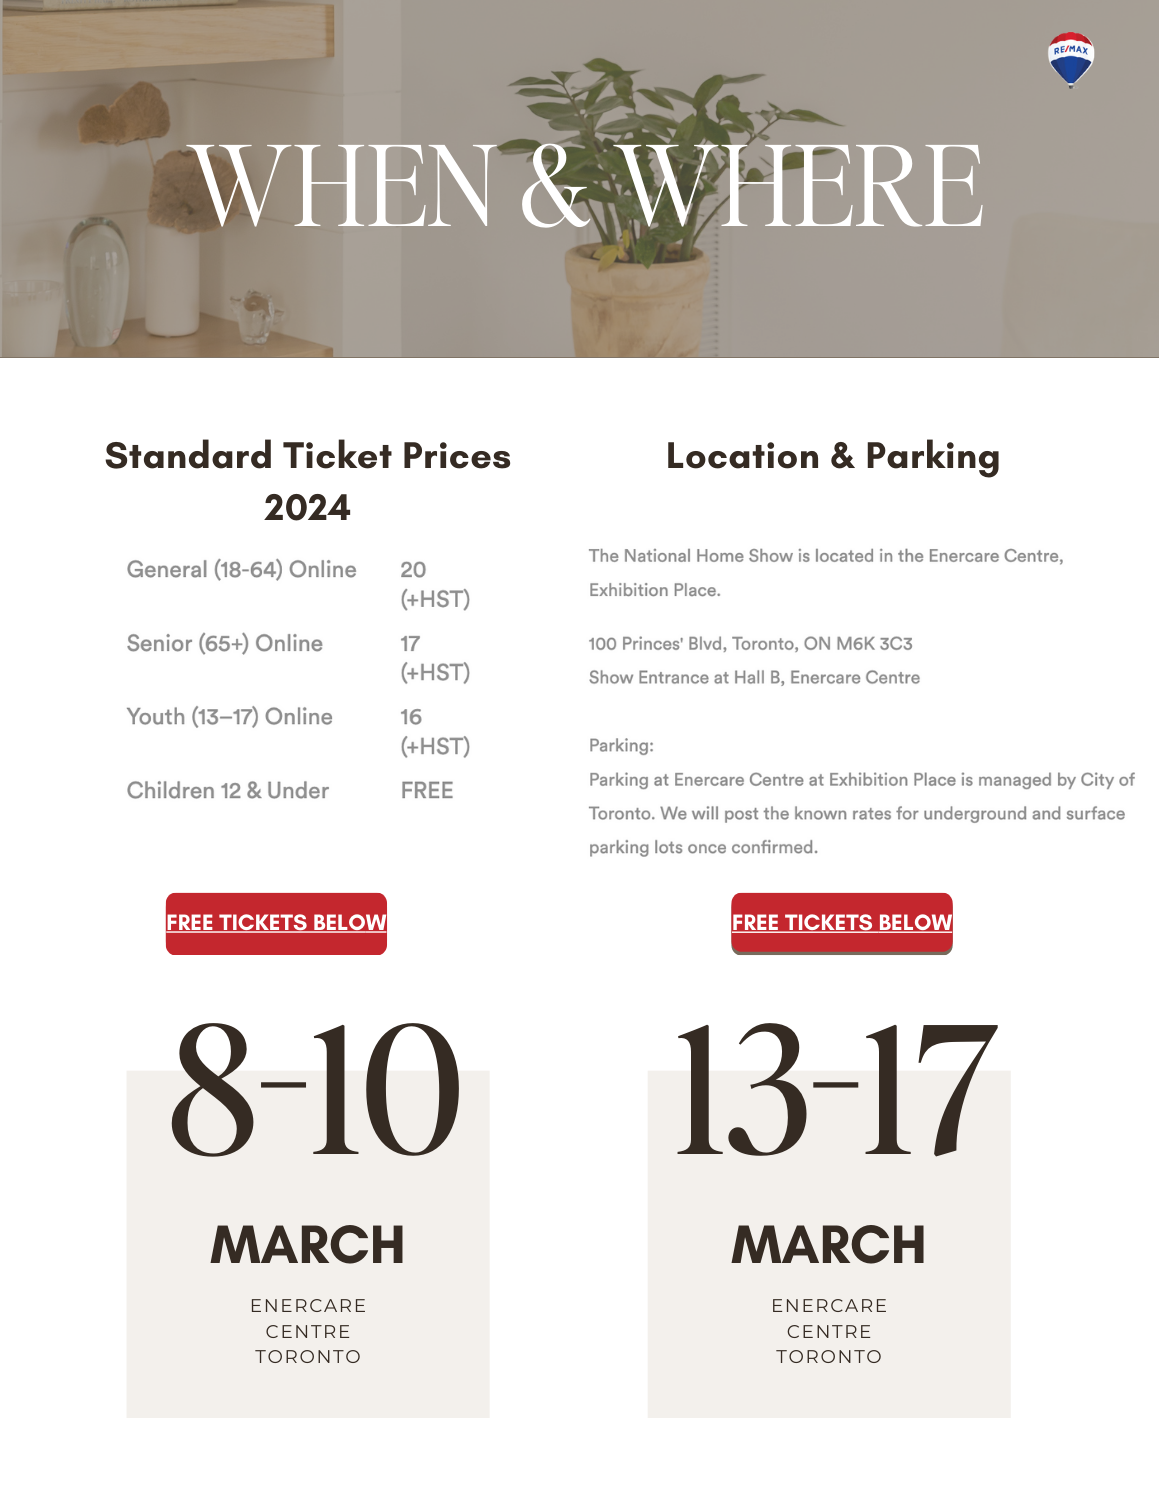Click the Parking: label
The height and width of the screenshot is (1500, 1159).
pyautogui.click(x=621, y=745)
